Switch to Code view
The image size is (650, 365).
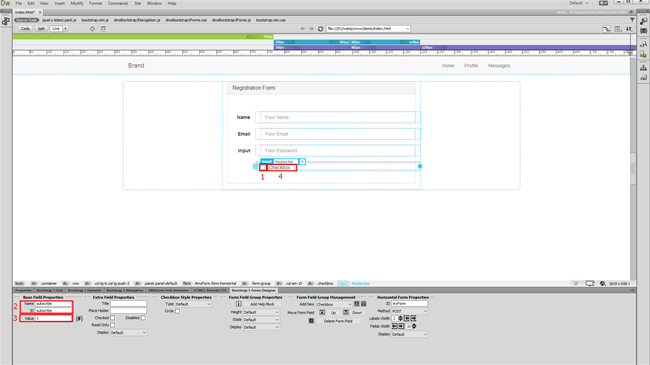click(25, 29)
